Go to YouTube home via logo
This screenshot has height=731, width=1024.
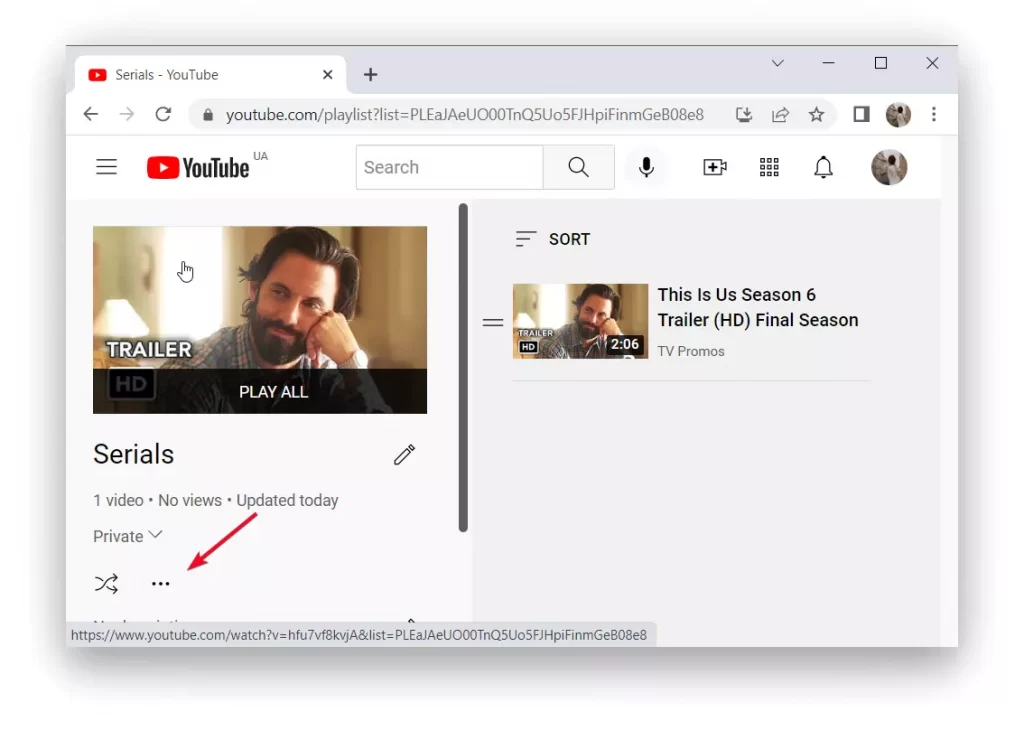pos(198,168)
